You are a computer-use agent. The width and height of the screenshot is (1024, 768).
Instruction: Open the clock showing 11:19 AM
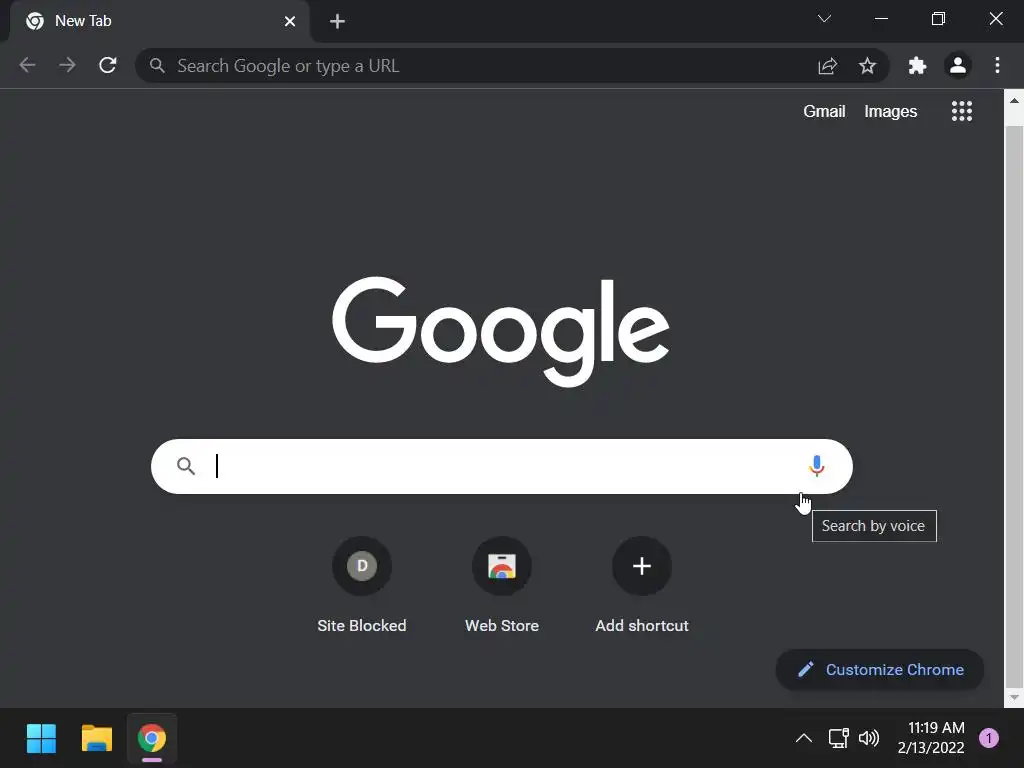click(931, 737)
